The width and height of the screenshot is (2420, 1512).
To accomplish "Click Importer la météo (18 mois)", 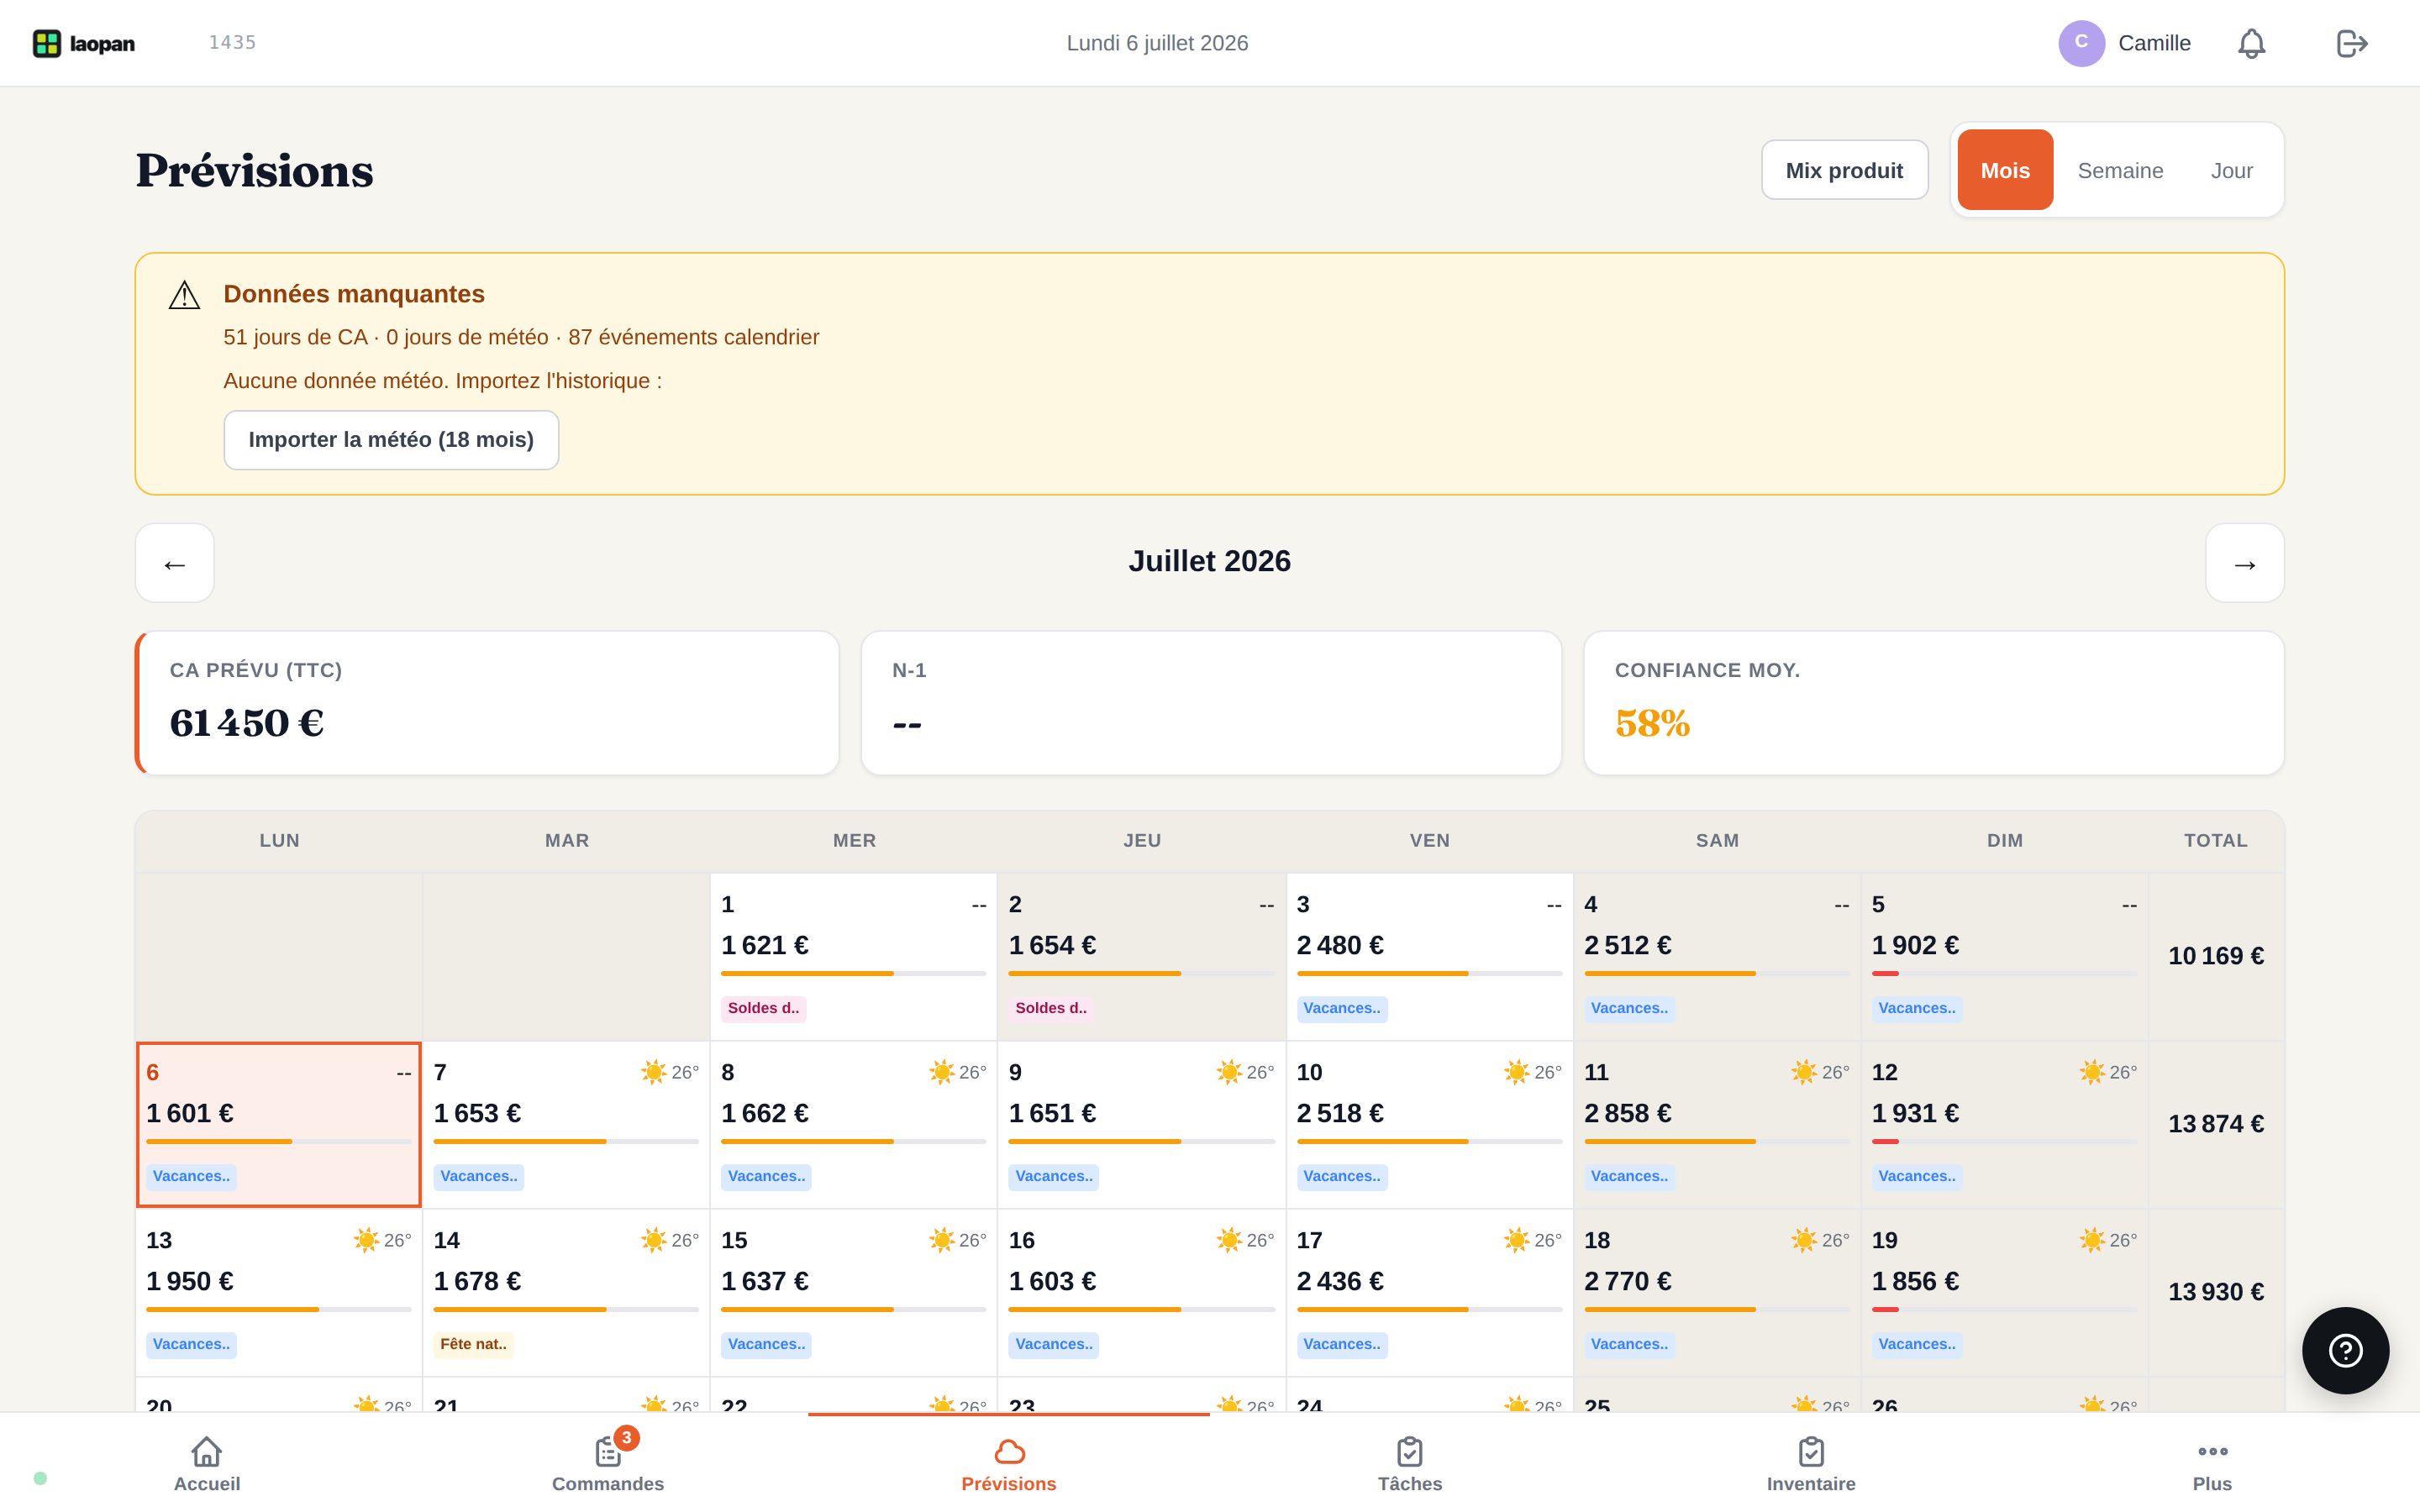I will click(391, 440).
